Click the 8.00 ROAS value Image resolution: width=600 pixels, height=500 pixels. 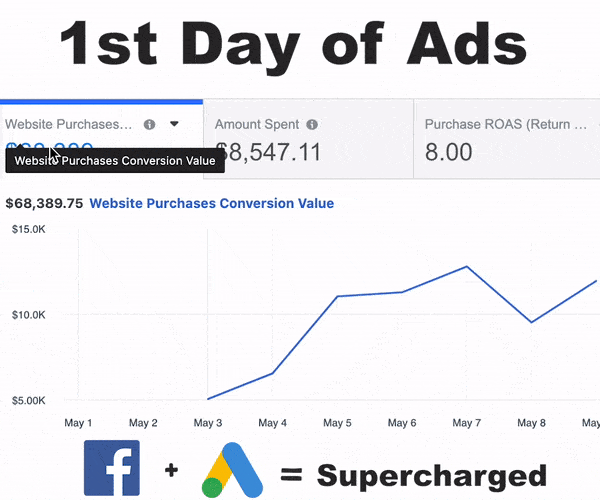click(448, 152)
